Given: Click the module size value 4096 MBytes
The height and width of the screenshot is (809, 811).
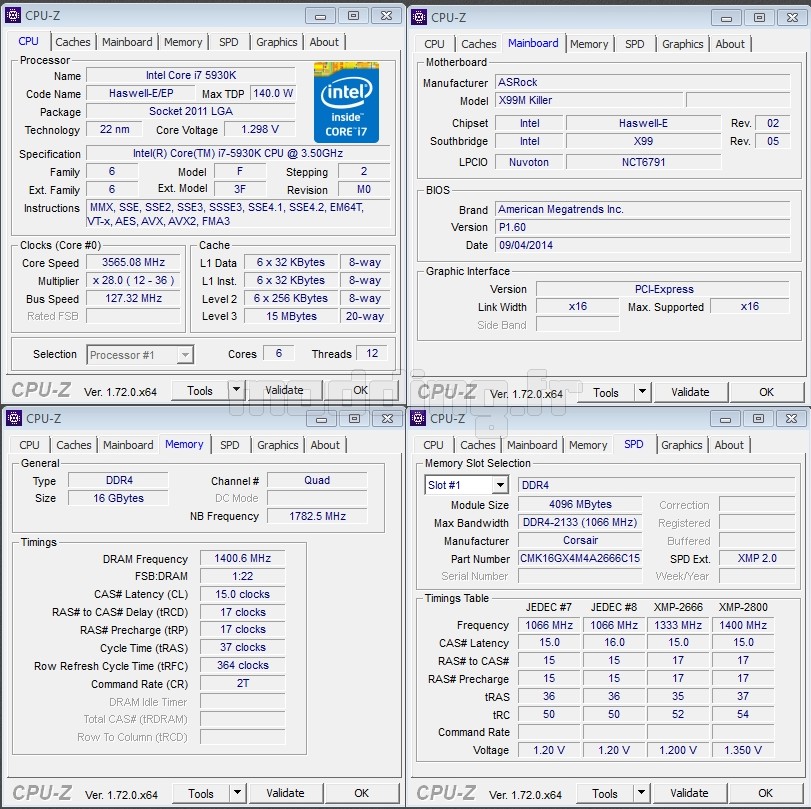Looking at the screenshot, I should pos(580,504).
